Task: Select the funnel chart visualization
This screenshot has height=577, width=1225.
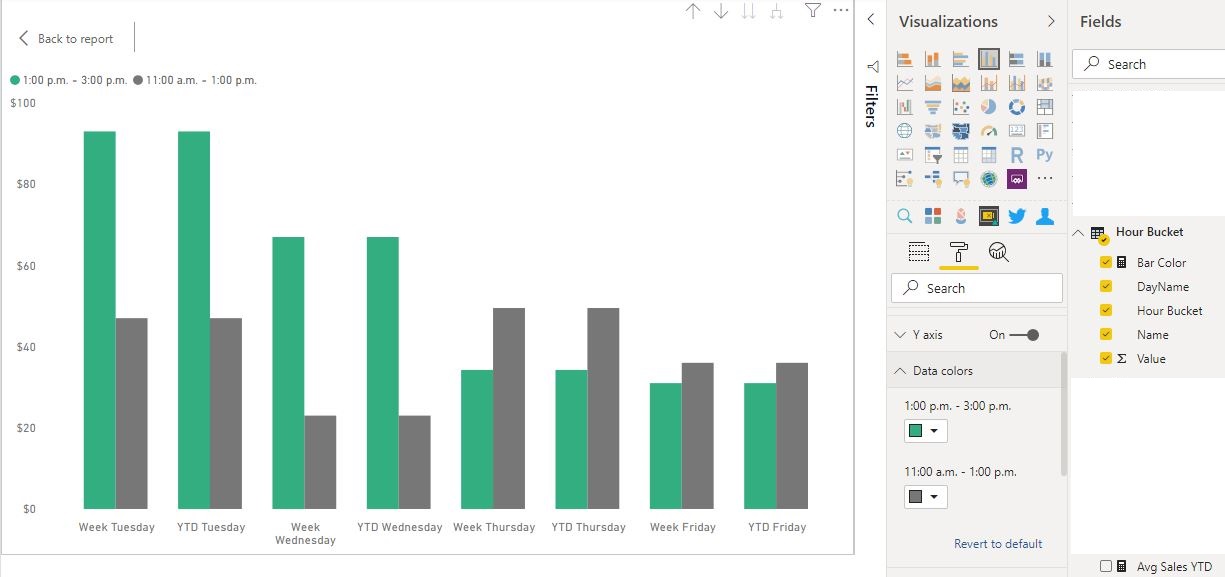Action: coord(933,107)
